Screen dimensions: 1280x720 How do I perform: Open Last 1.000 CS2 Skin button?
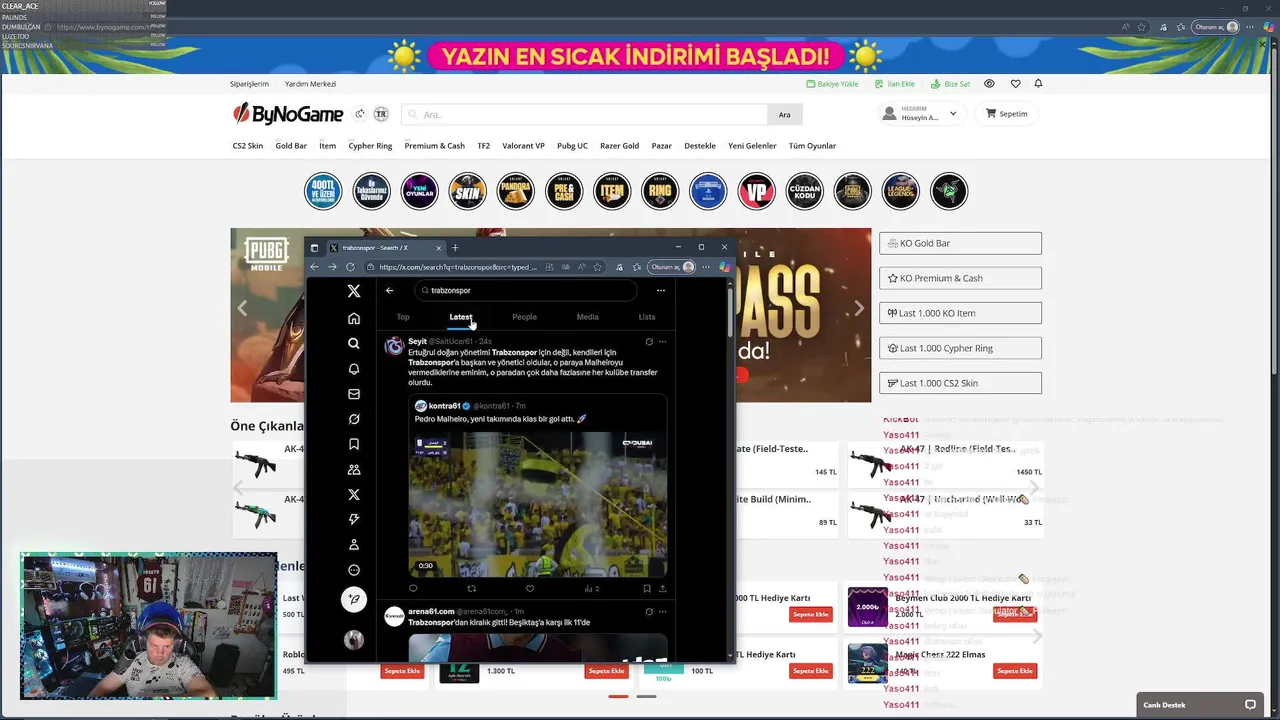[960, 383]
